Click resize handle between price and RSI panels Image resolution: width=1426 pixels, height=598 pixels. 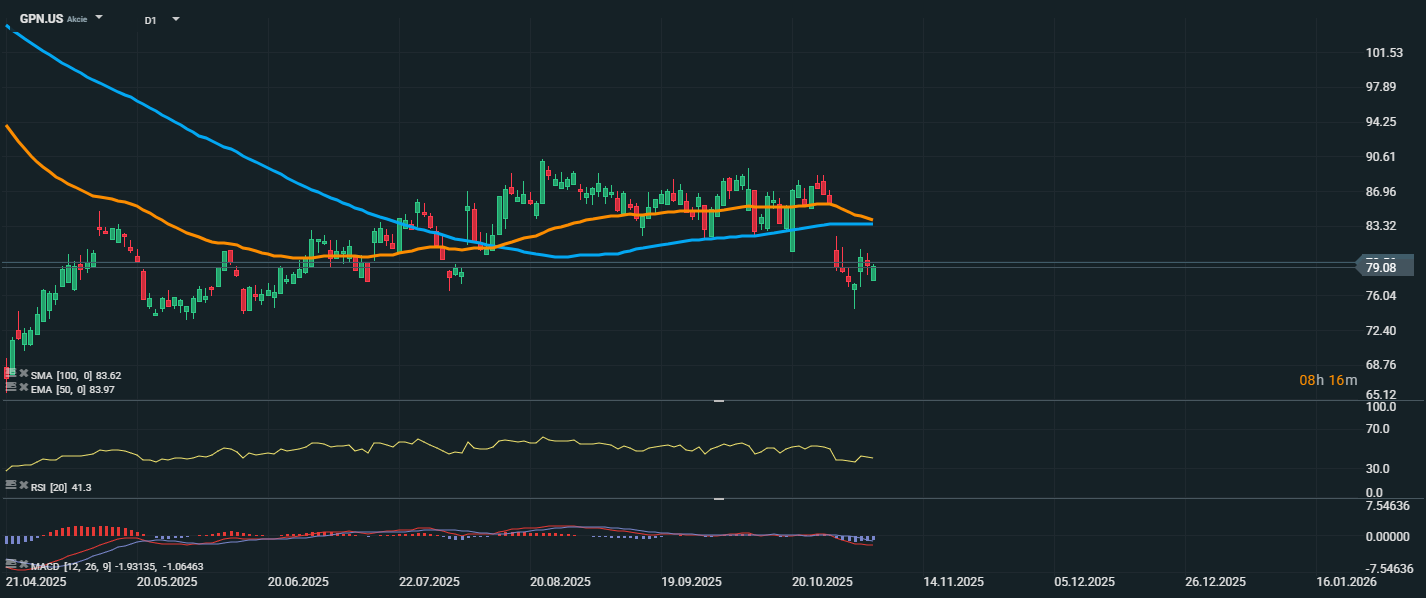718,400
